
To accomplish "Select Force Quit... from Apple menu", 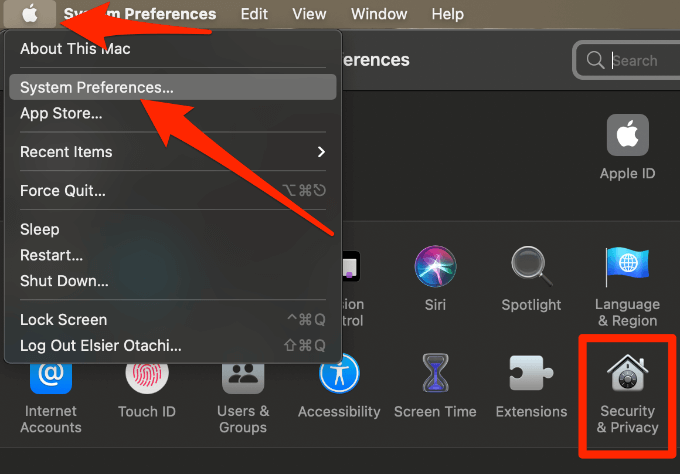I will pos(173,190).
